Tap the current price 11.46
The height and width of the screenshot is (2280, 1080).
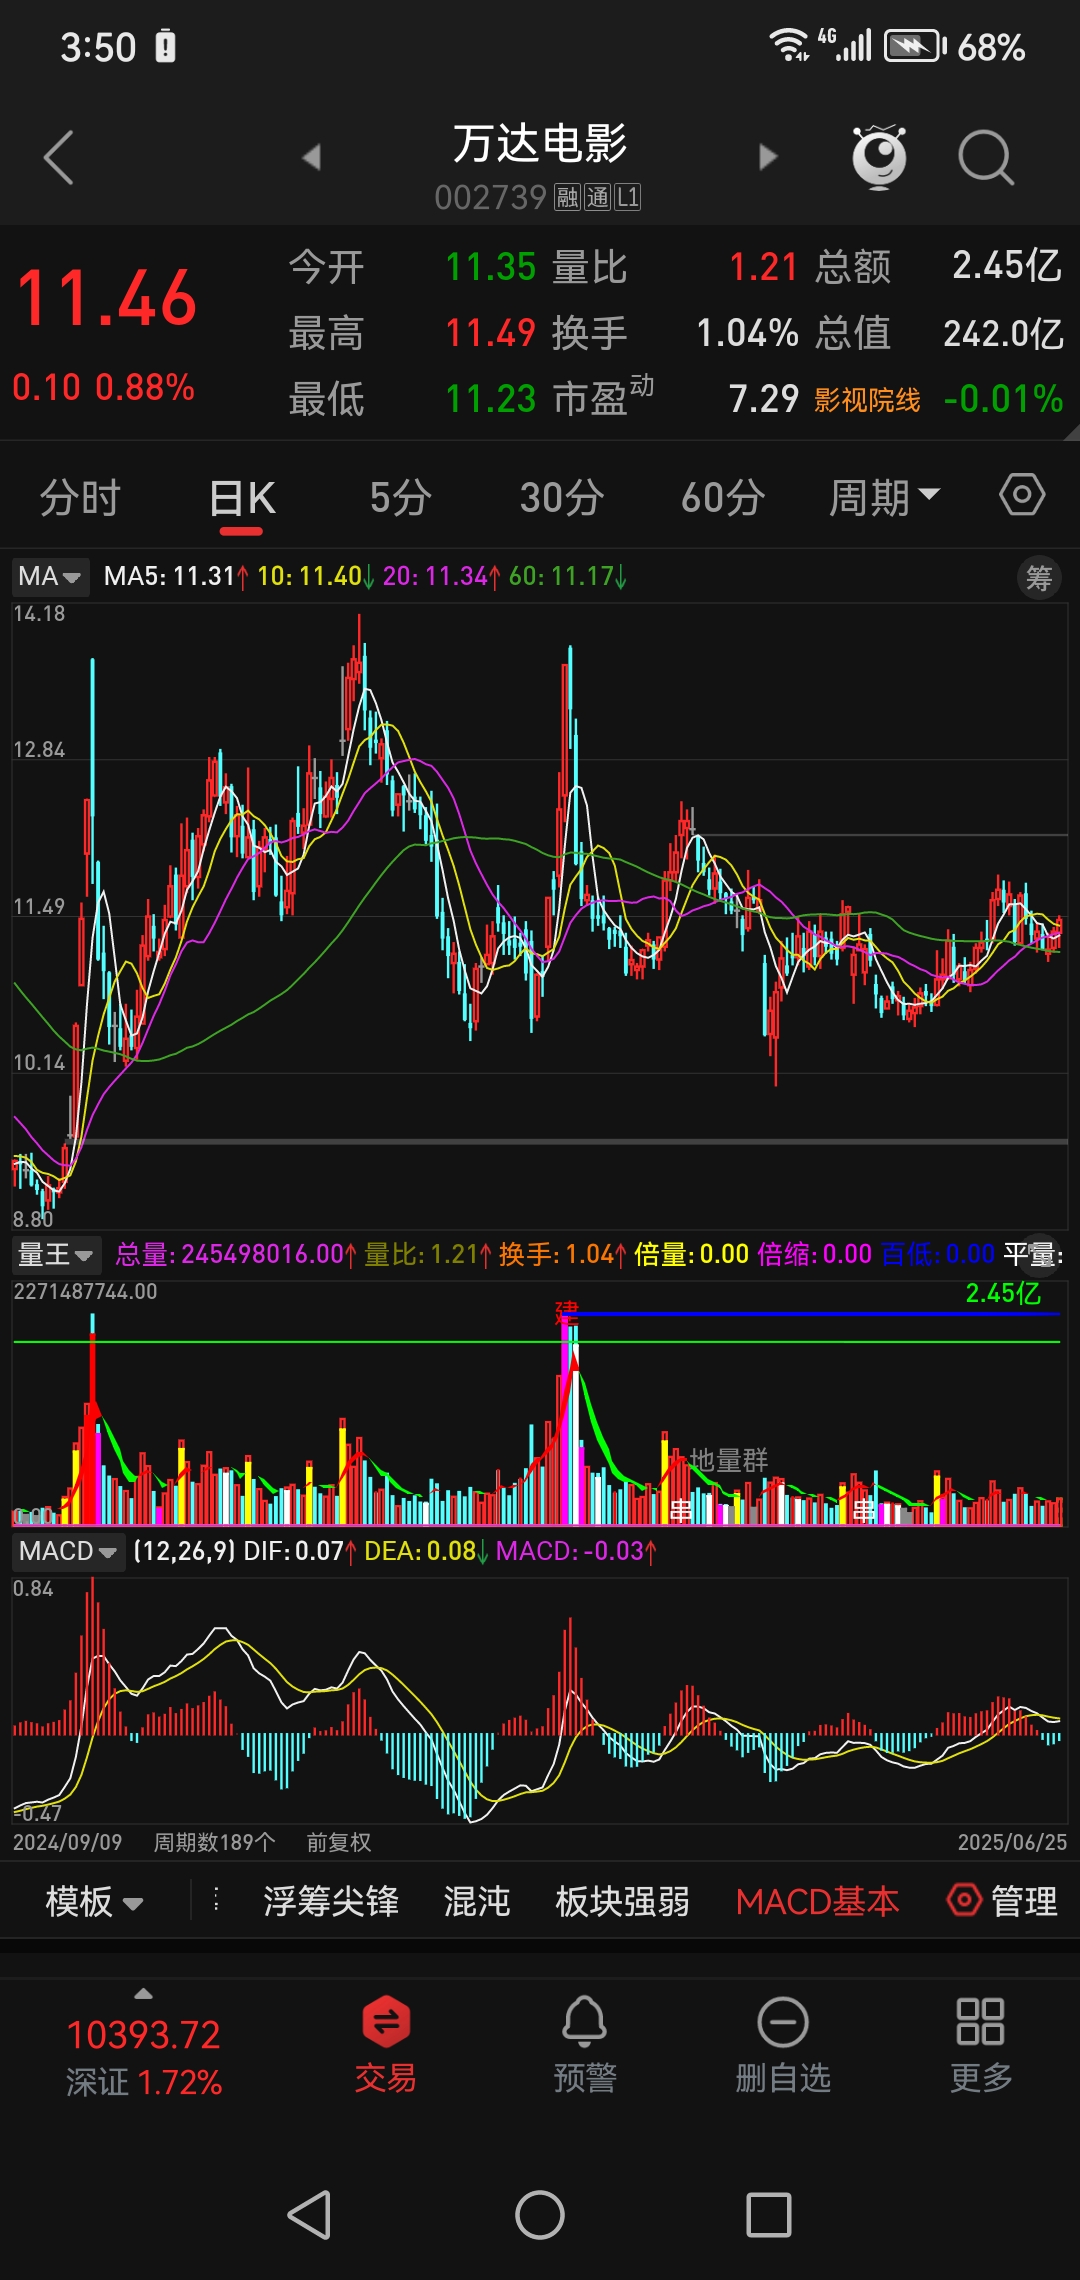[x=107, y=298]
